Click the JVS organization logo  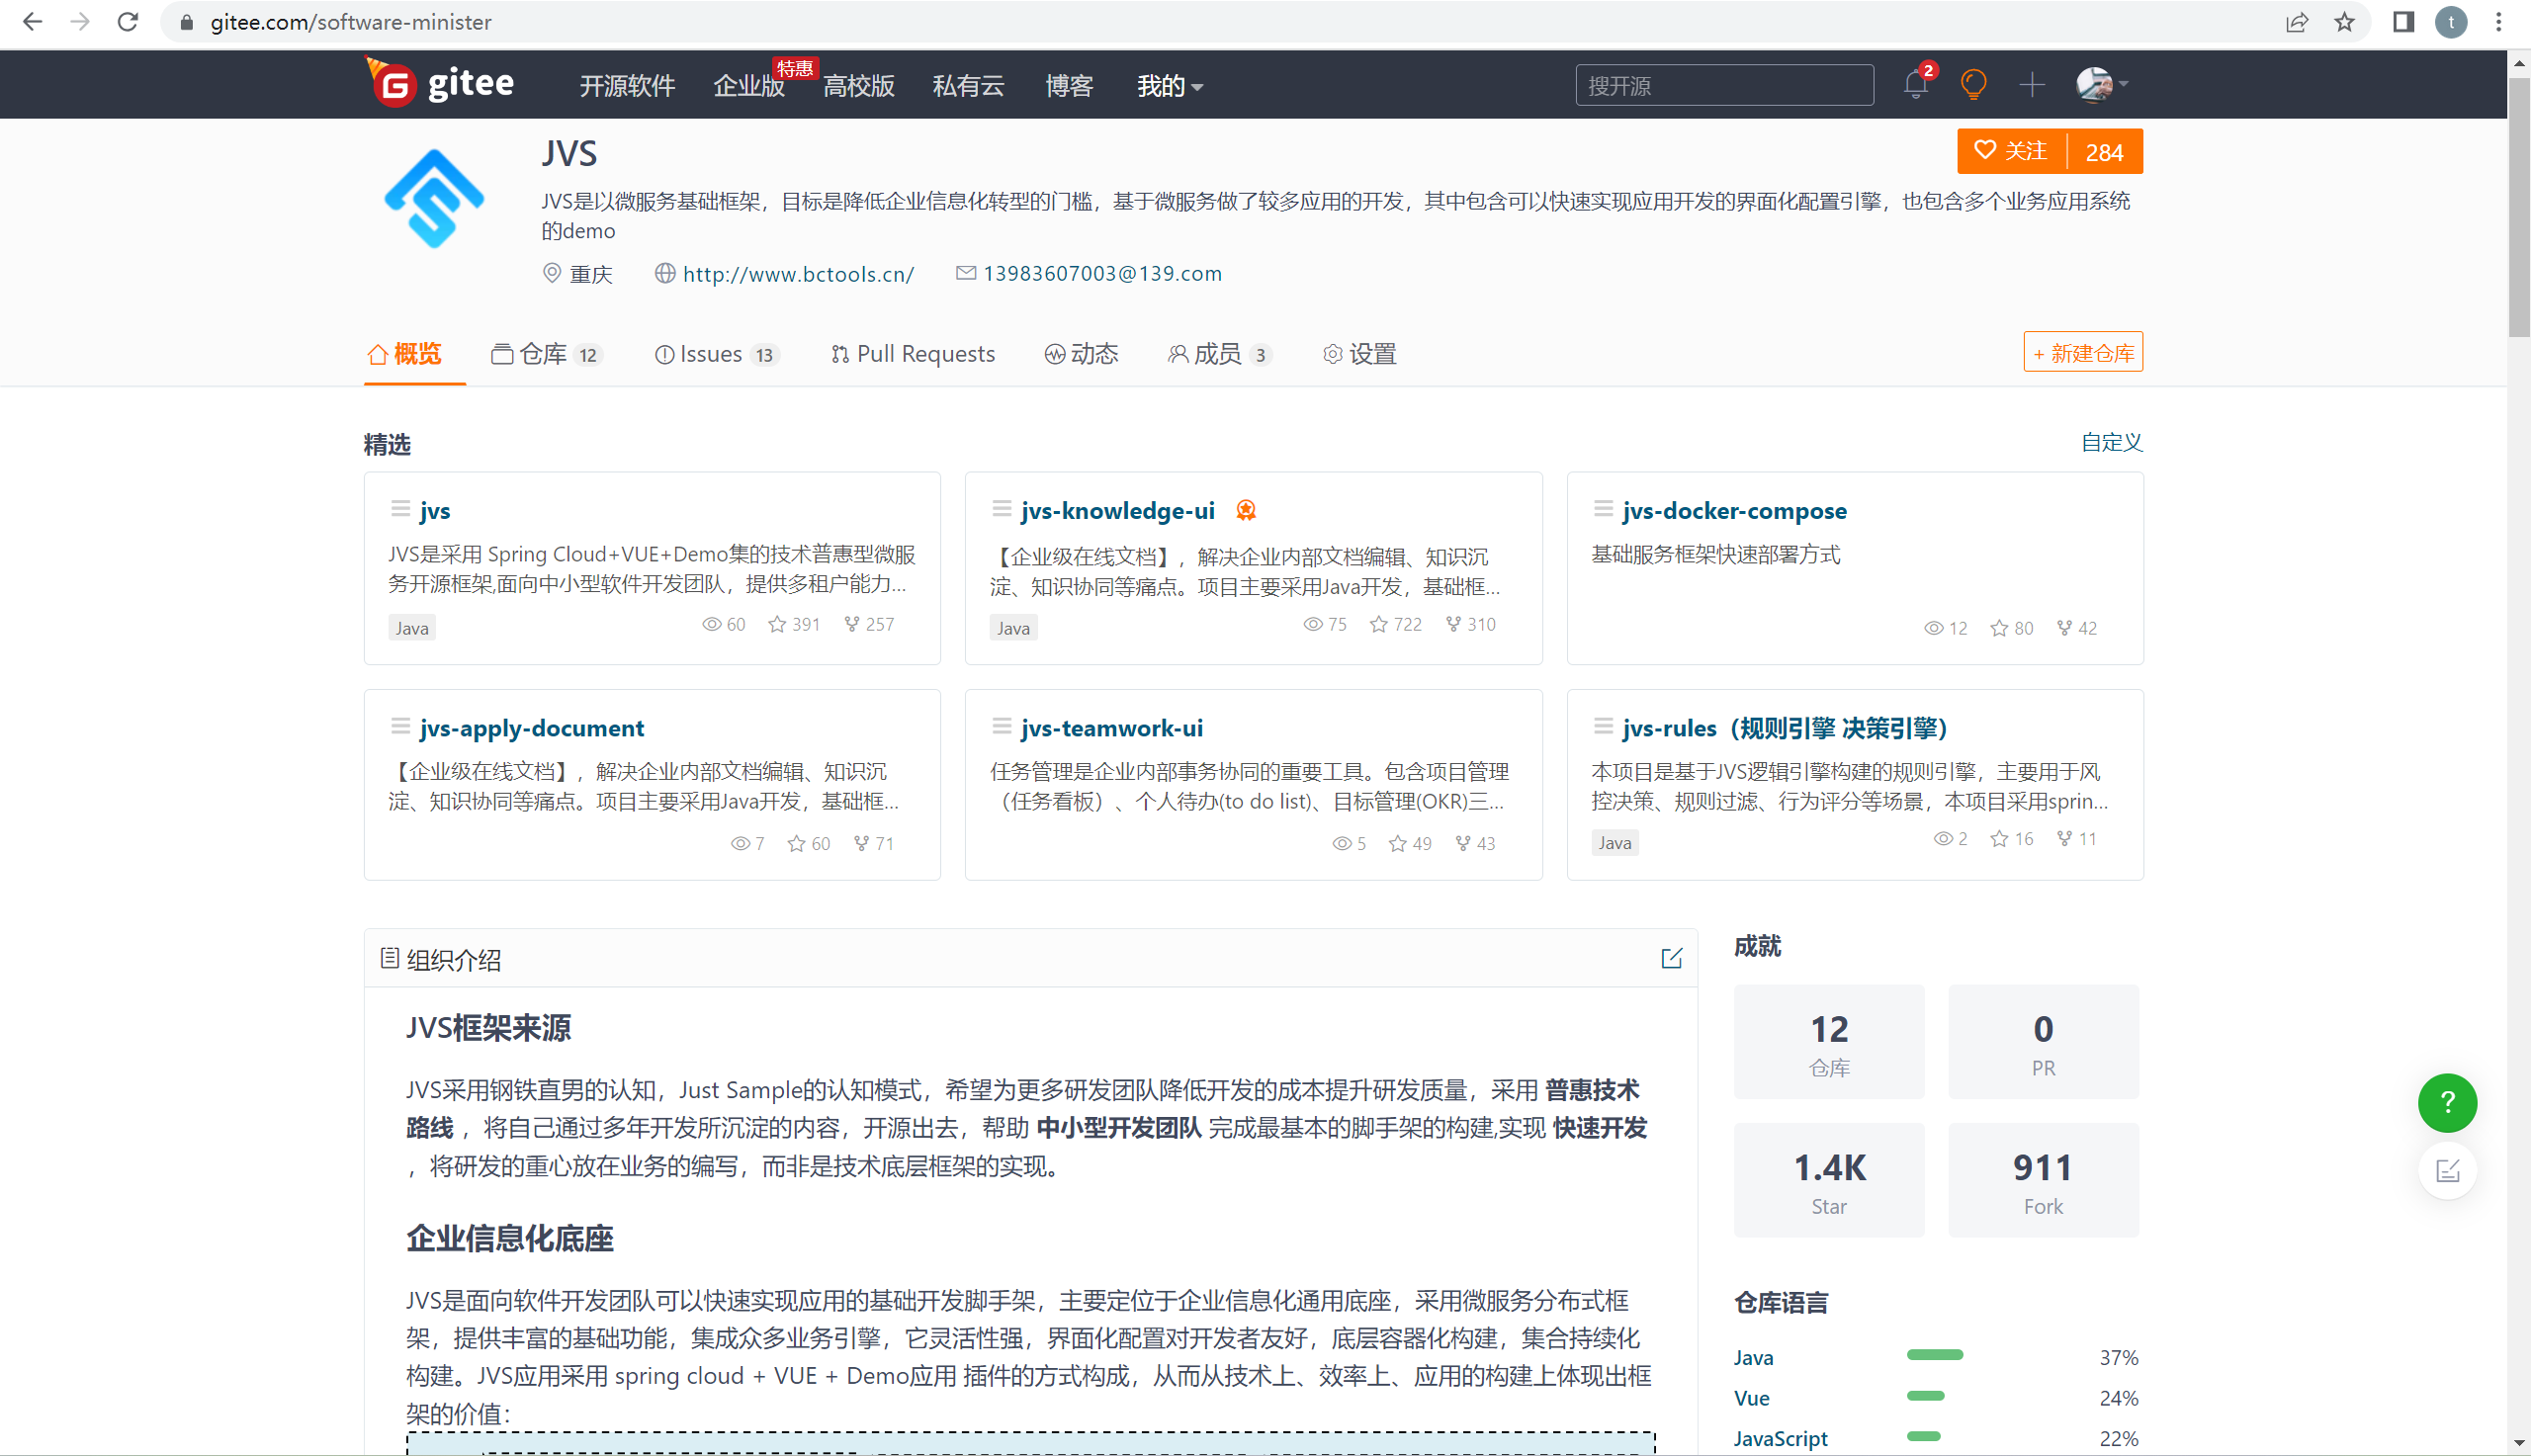coord(434,198)
